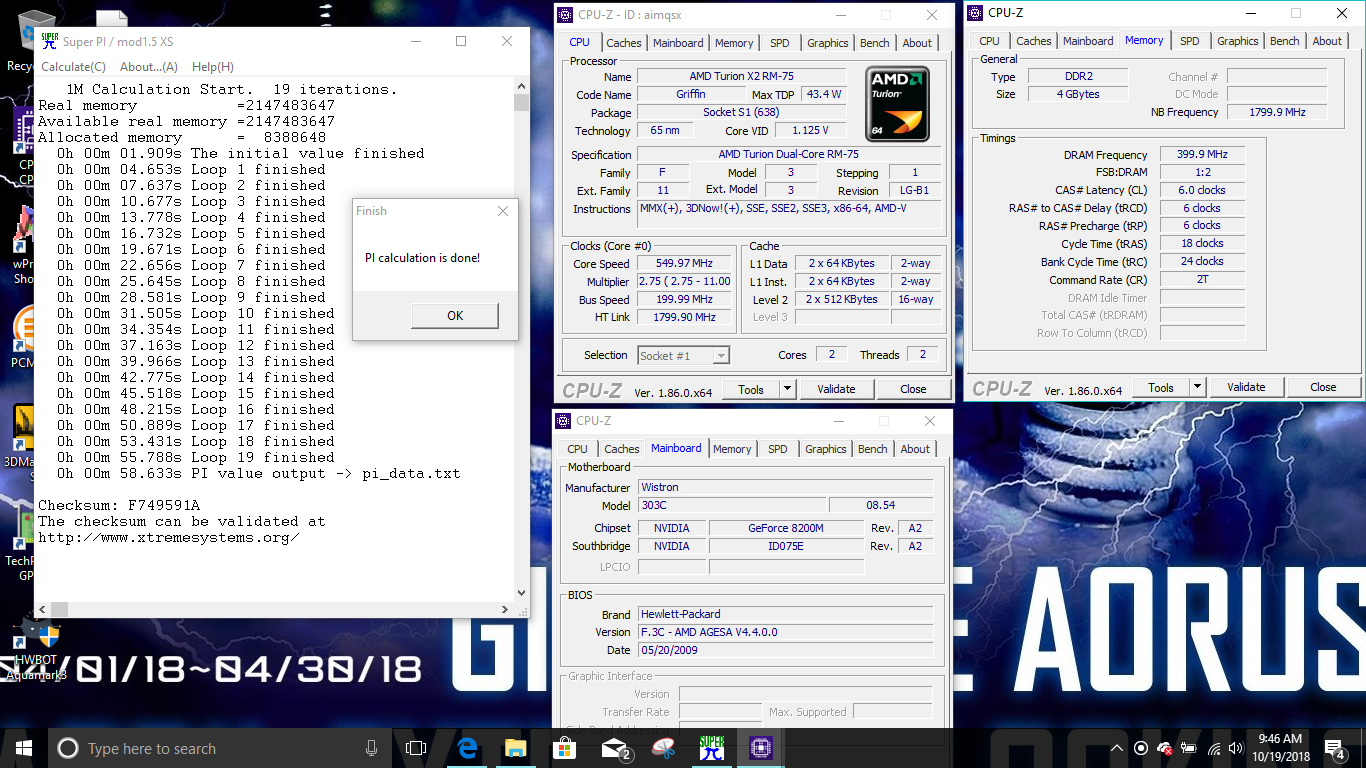Click the Windows Start button

(23, 748)
